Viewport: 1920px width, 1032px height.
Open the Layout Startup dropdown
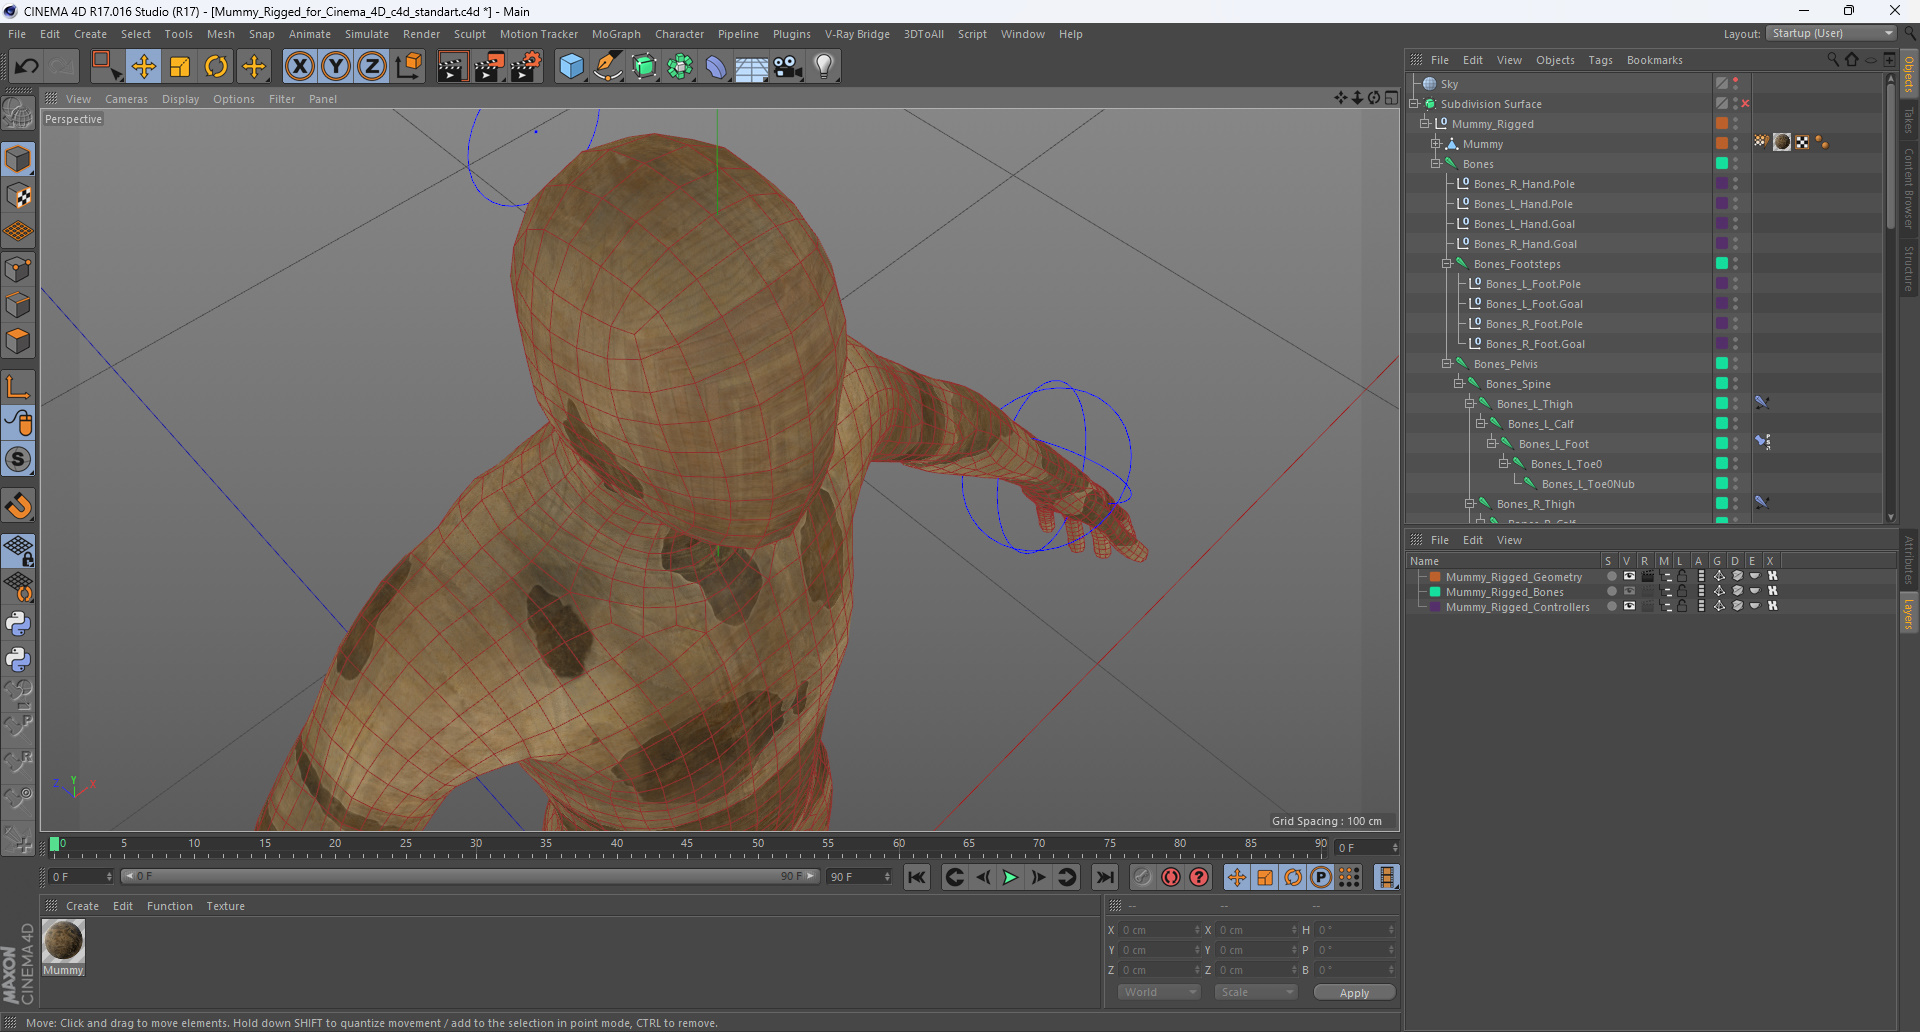pos(1831,34)
